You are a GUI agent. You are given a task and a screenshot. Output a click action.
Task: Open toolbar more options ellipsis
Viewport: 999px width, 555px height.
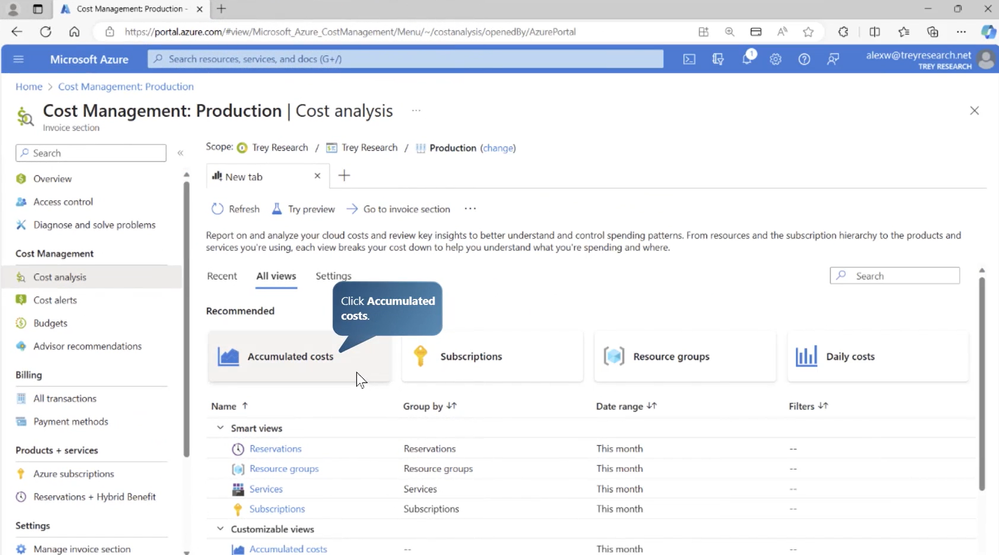[x=470, y=209]
